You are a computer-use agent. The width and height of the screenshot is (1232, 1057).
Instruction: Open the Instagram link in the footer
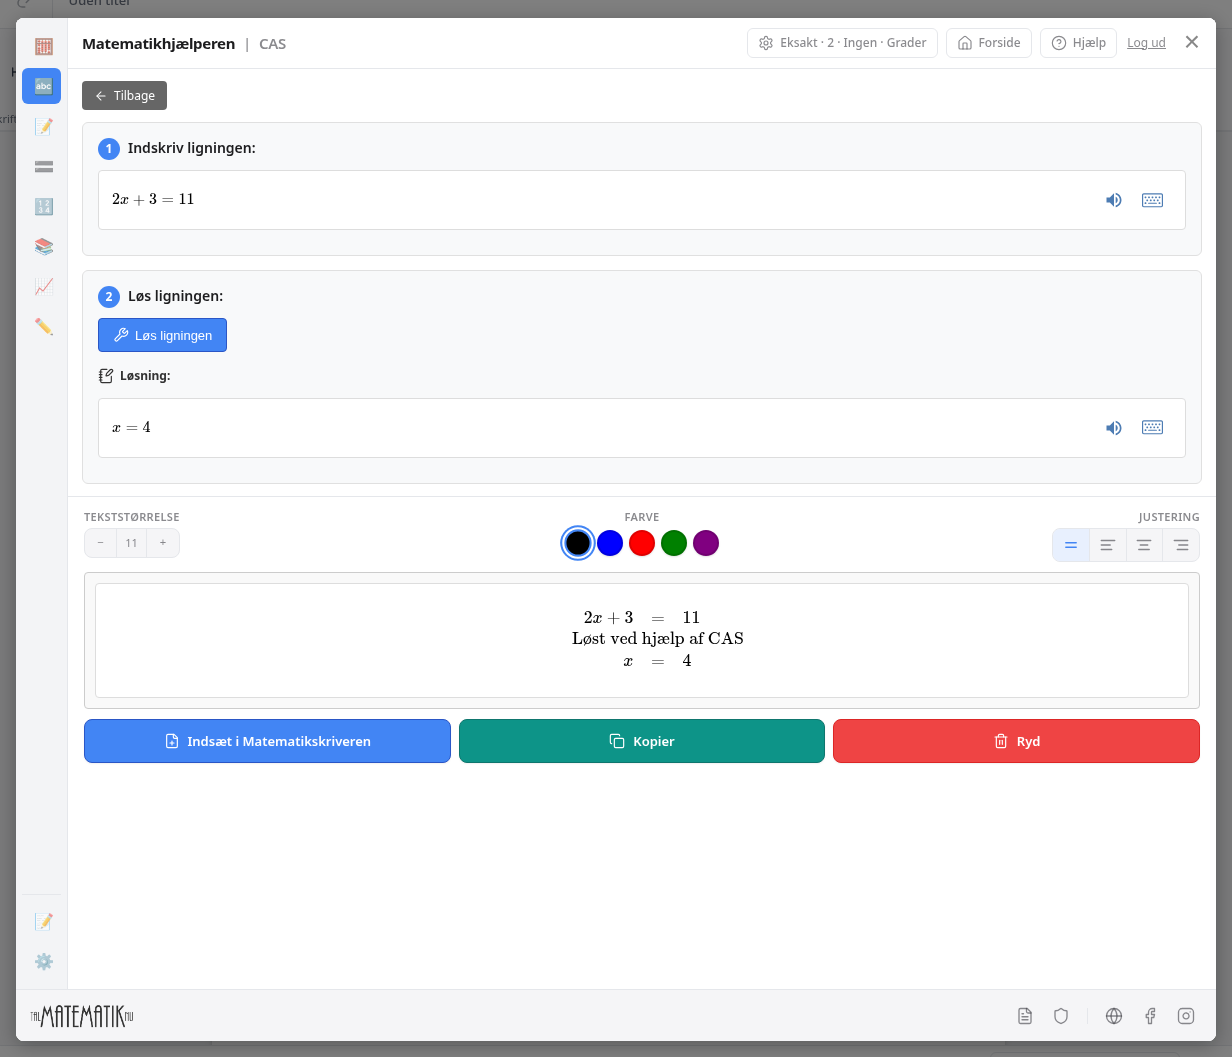point(1186,1016)
